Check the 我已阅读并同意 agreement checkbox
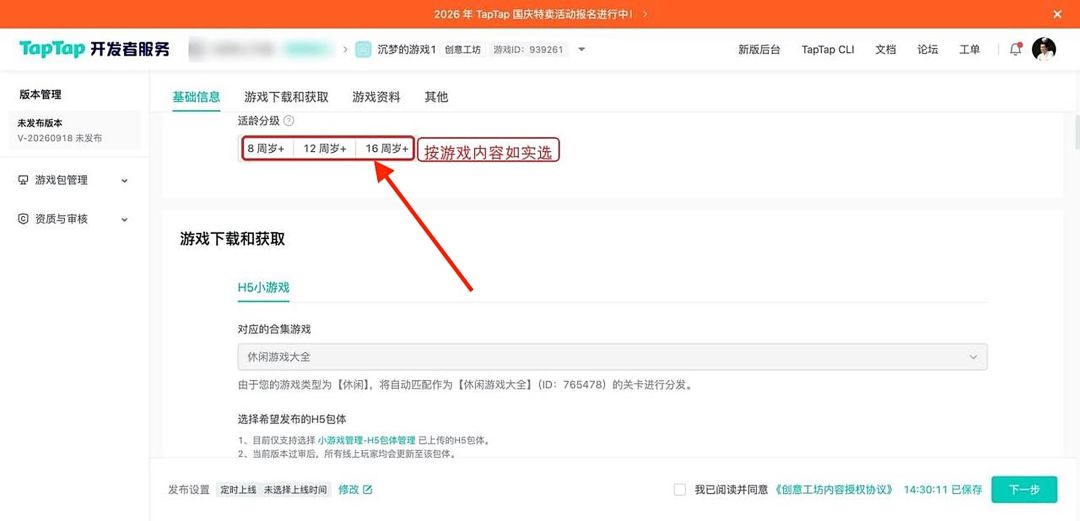 [x=680, y=489]
